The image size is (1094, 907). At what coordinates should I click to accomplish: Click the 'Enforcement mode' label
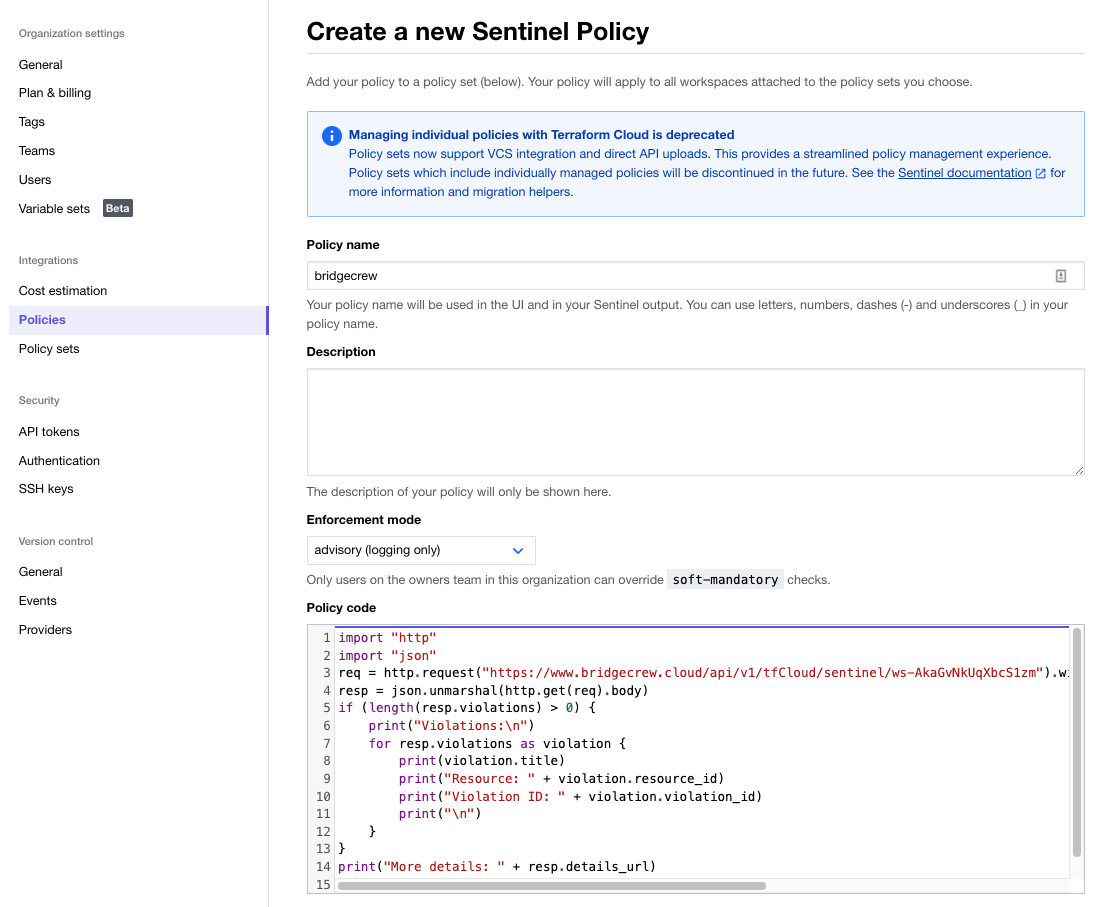[364, 520]
